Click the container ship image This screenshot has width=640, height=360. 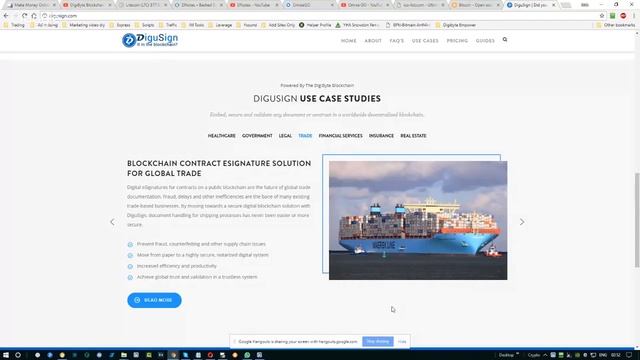tap(418, 220)
